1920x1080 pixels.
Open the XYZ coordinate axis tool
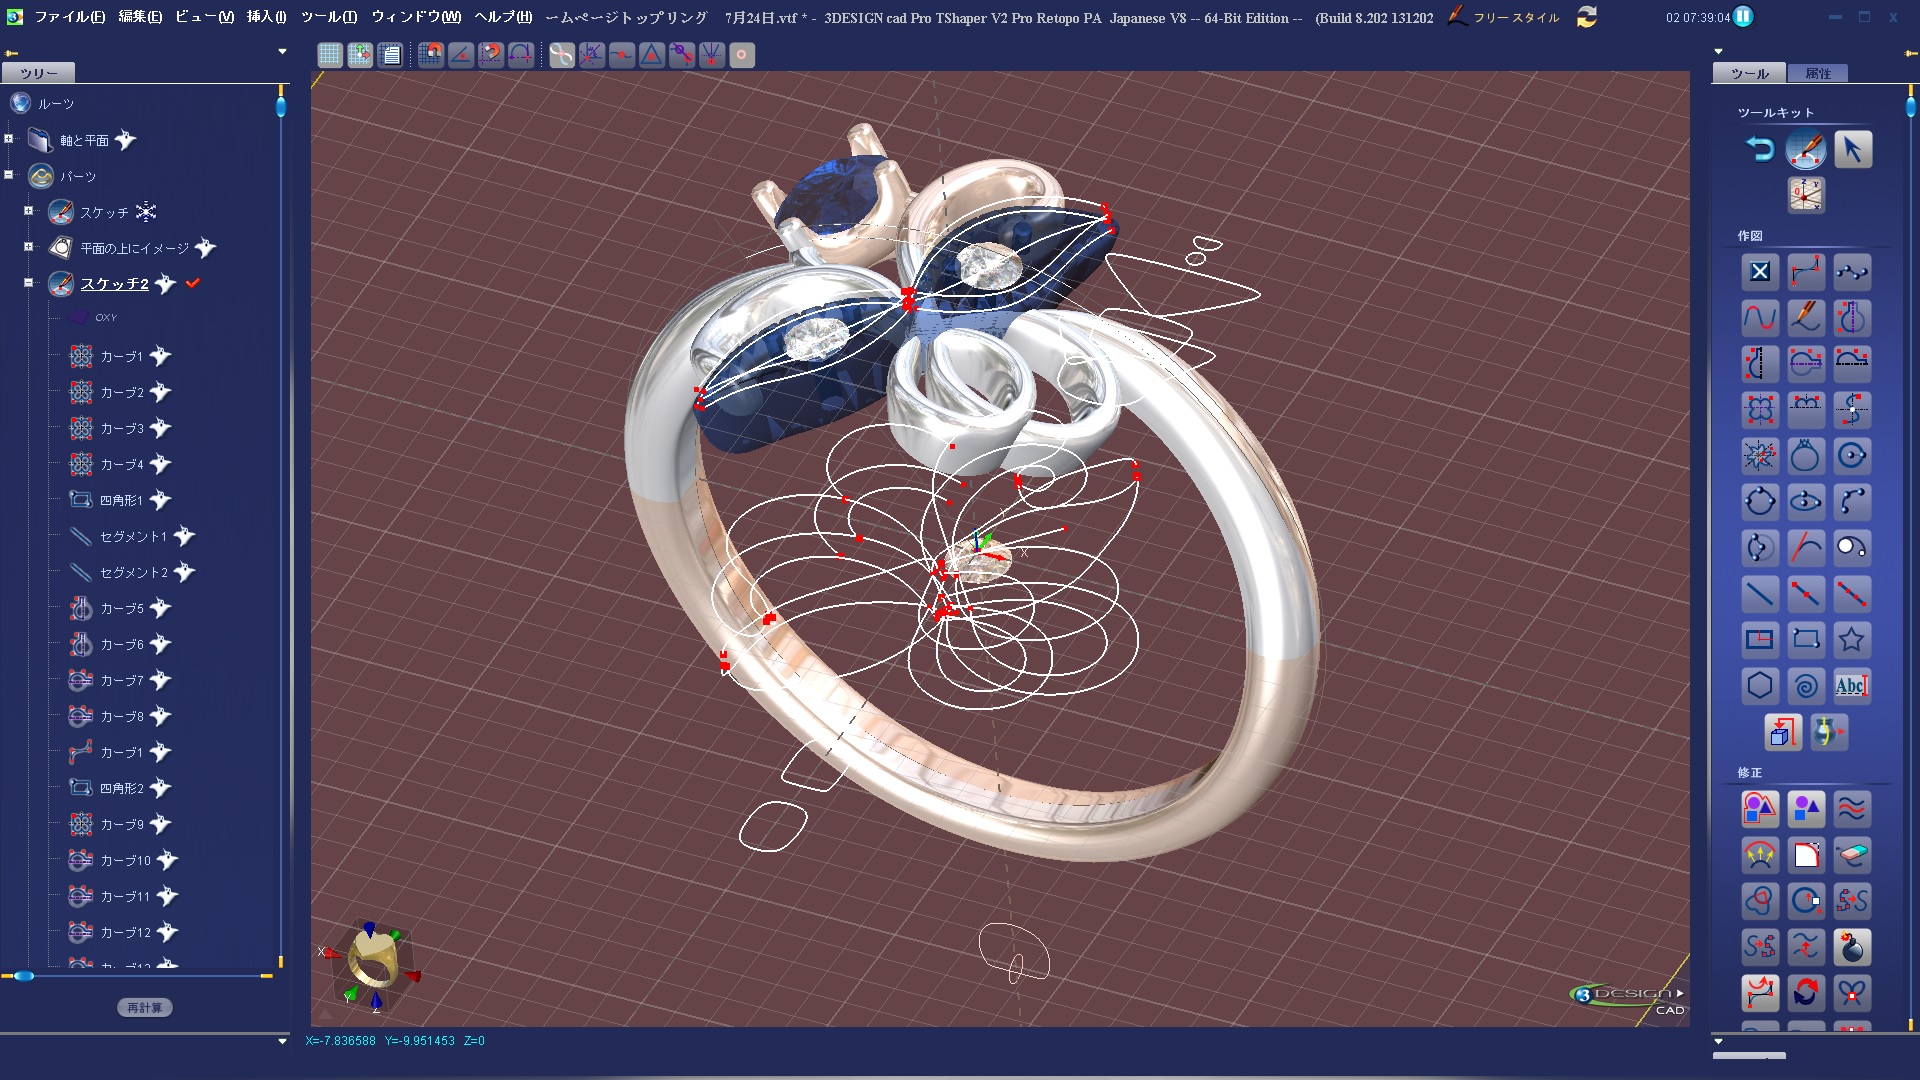(x=1806, y=195)
